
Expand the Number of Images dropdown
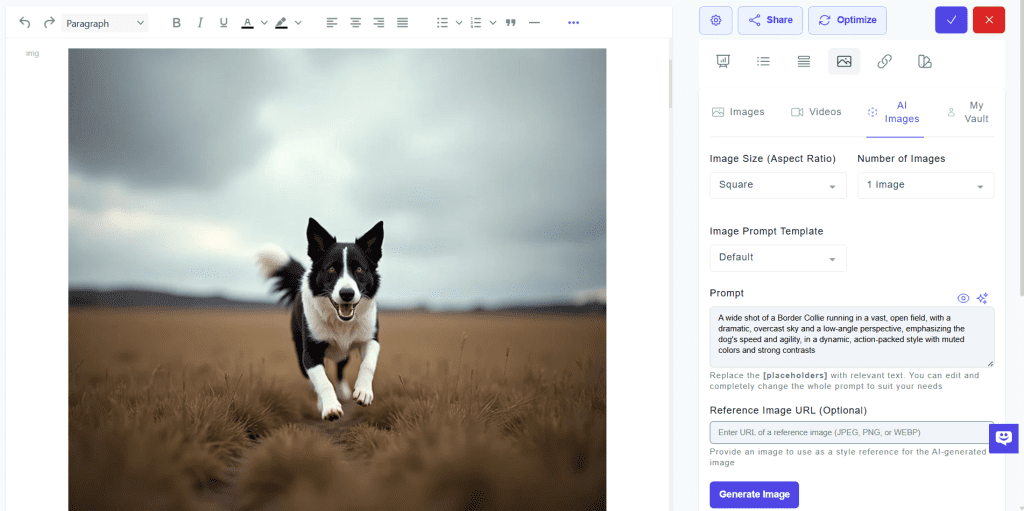(x=925, y=185)
